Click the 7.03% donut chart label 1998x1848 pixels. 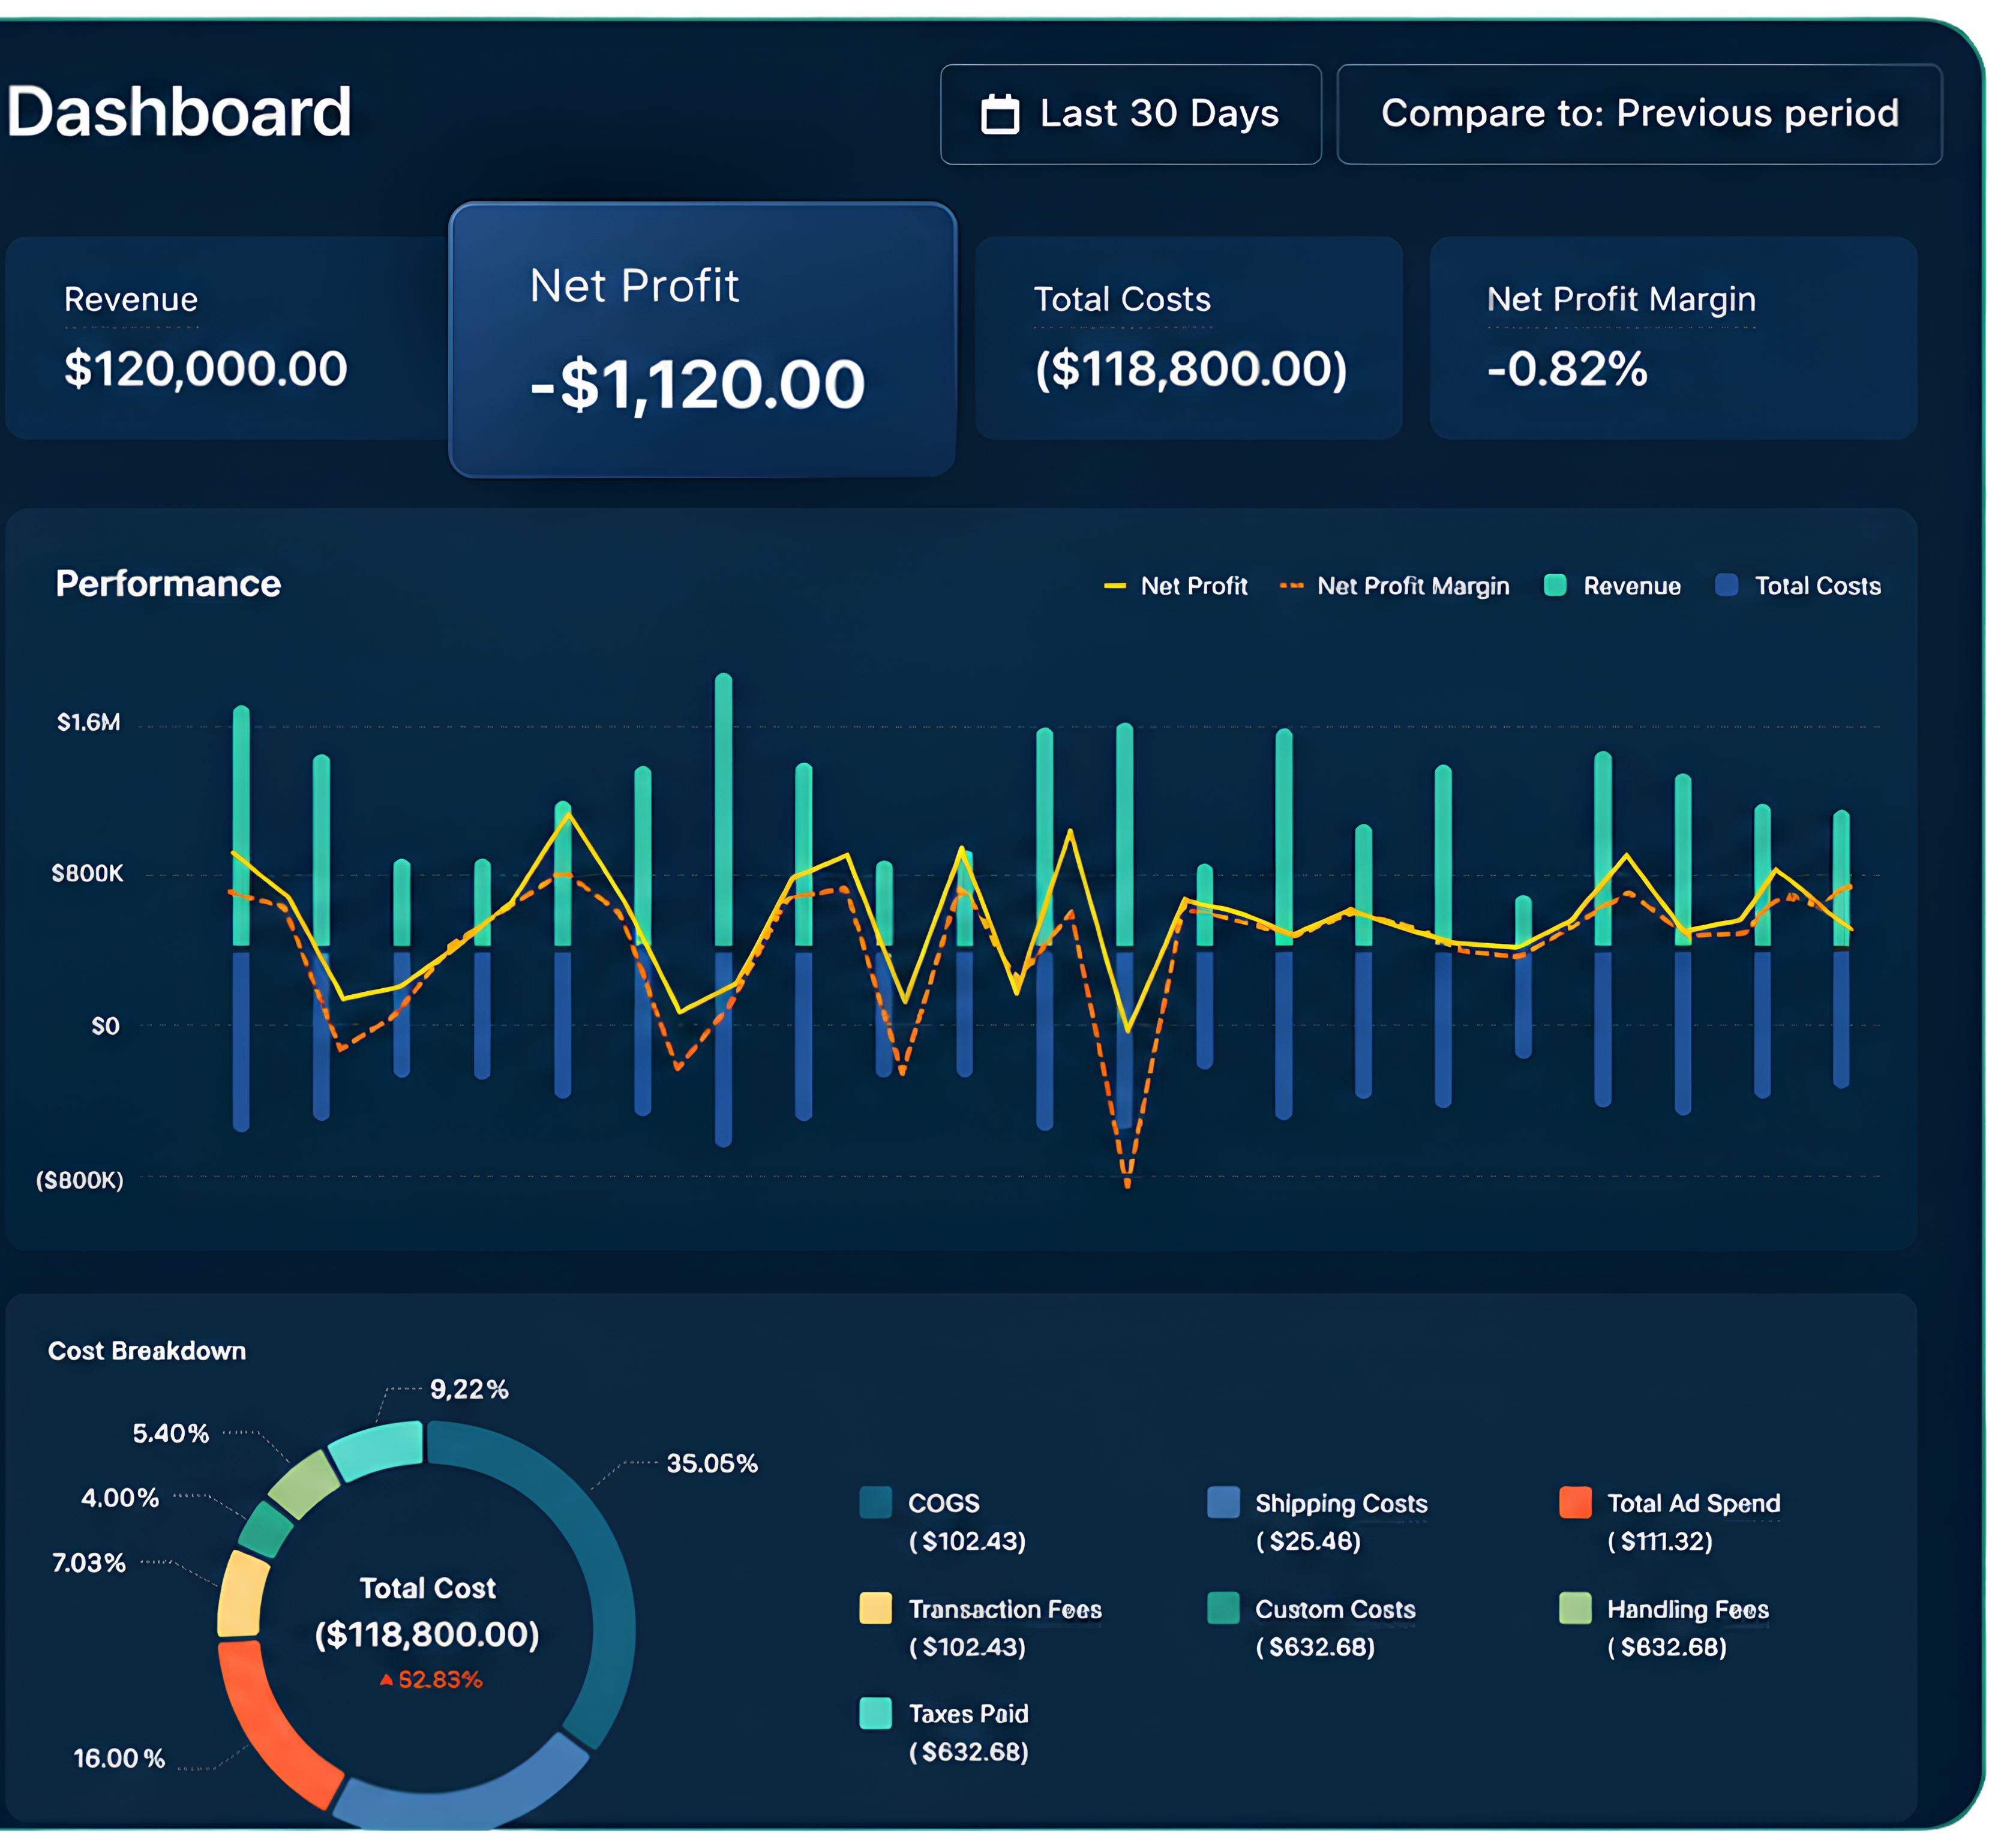pos(89,1563)
